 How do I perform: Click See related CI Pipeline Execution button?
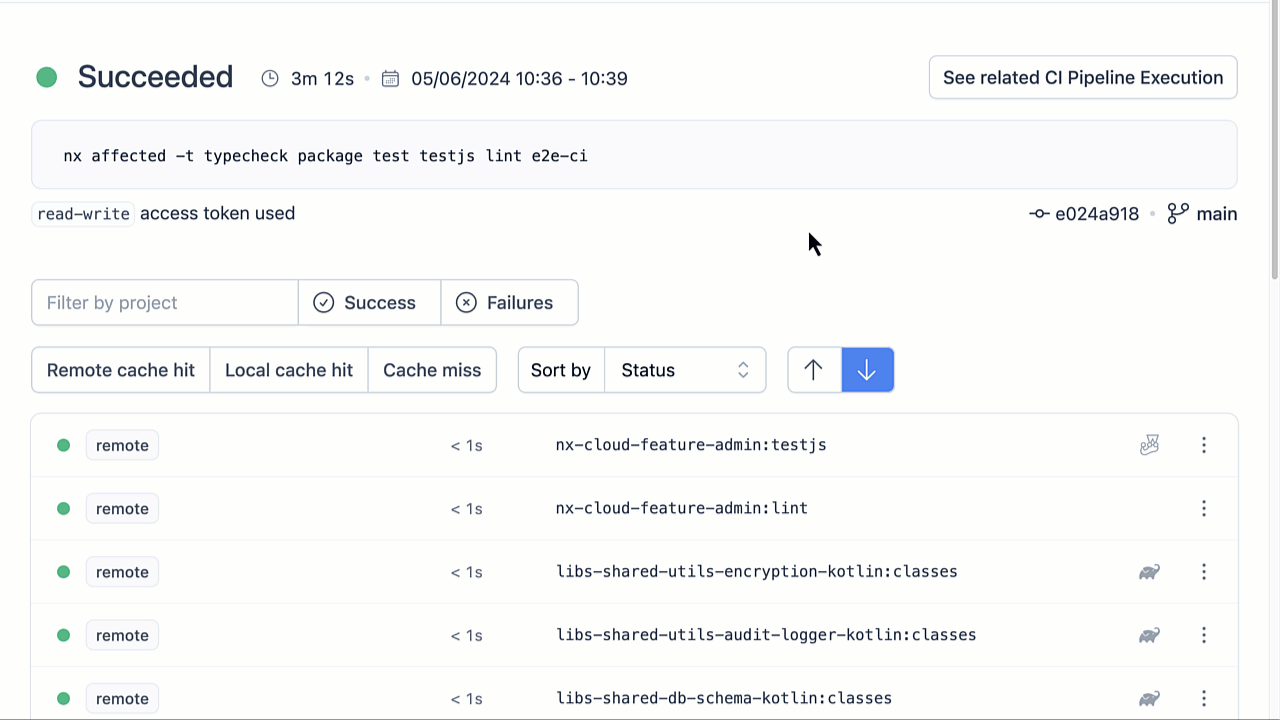[x=1082, y=78]
